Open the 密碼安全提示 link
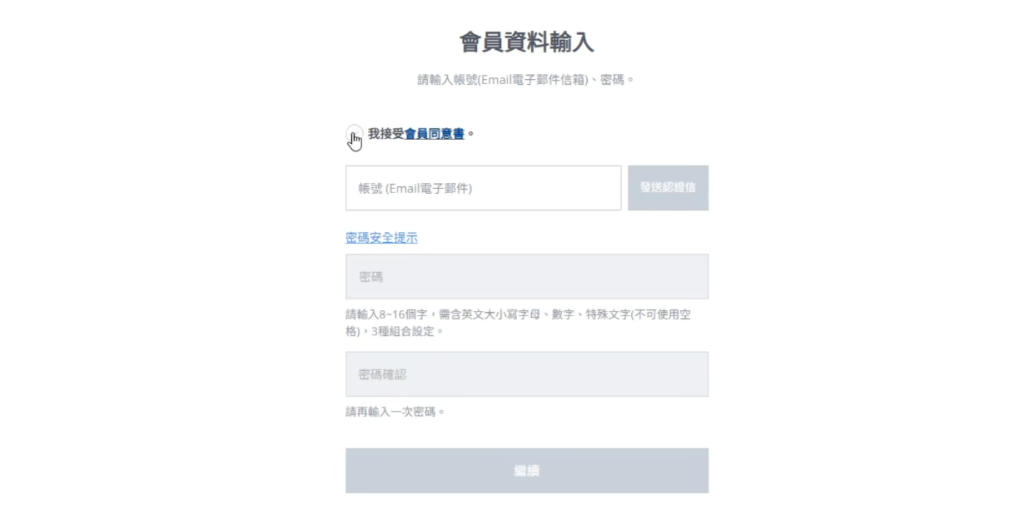 pos(381,238)
